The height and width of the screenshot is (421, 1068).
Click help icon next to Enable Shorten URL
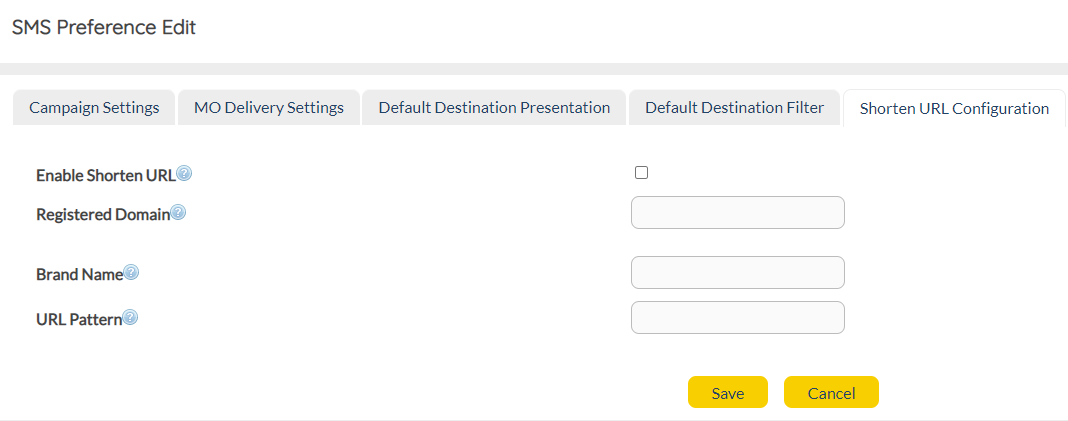point(184,173)
